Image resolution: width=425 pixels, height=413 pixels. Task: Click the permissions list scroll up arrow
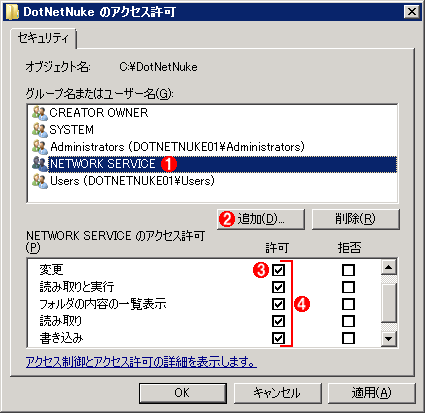pos(389,267)
